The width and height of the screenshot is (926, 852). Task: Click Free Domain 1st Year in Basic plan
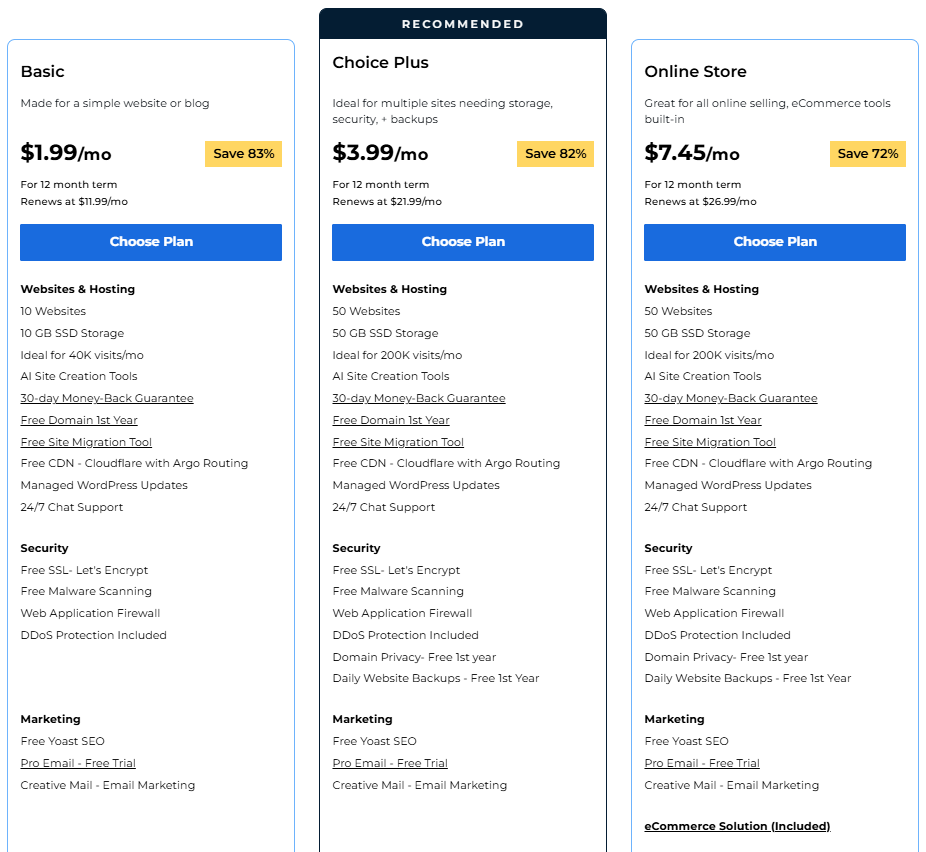[79, 420]
